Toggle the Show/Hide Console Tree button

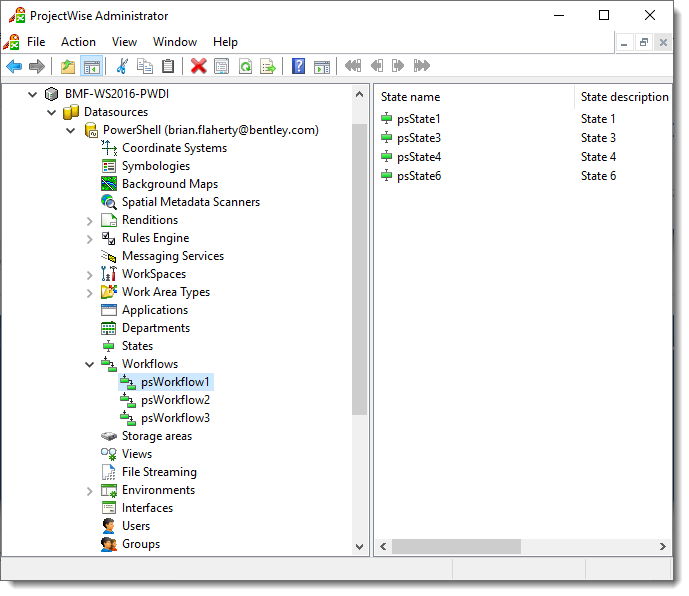pyautogui.click(x=91, y=67)
